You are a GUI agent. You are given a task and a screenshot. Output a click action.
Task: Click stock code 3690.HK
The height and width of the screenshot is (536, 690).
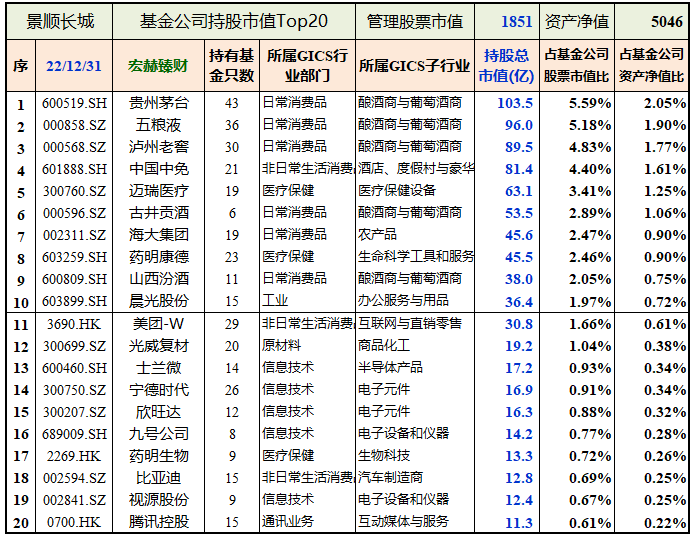[x=74, y=324]
